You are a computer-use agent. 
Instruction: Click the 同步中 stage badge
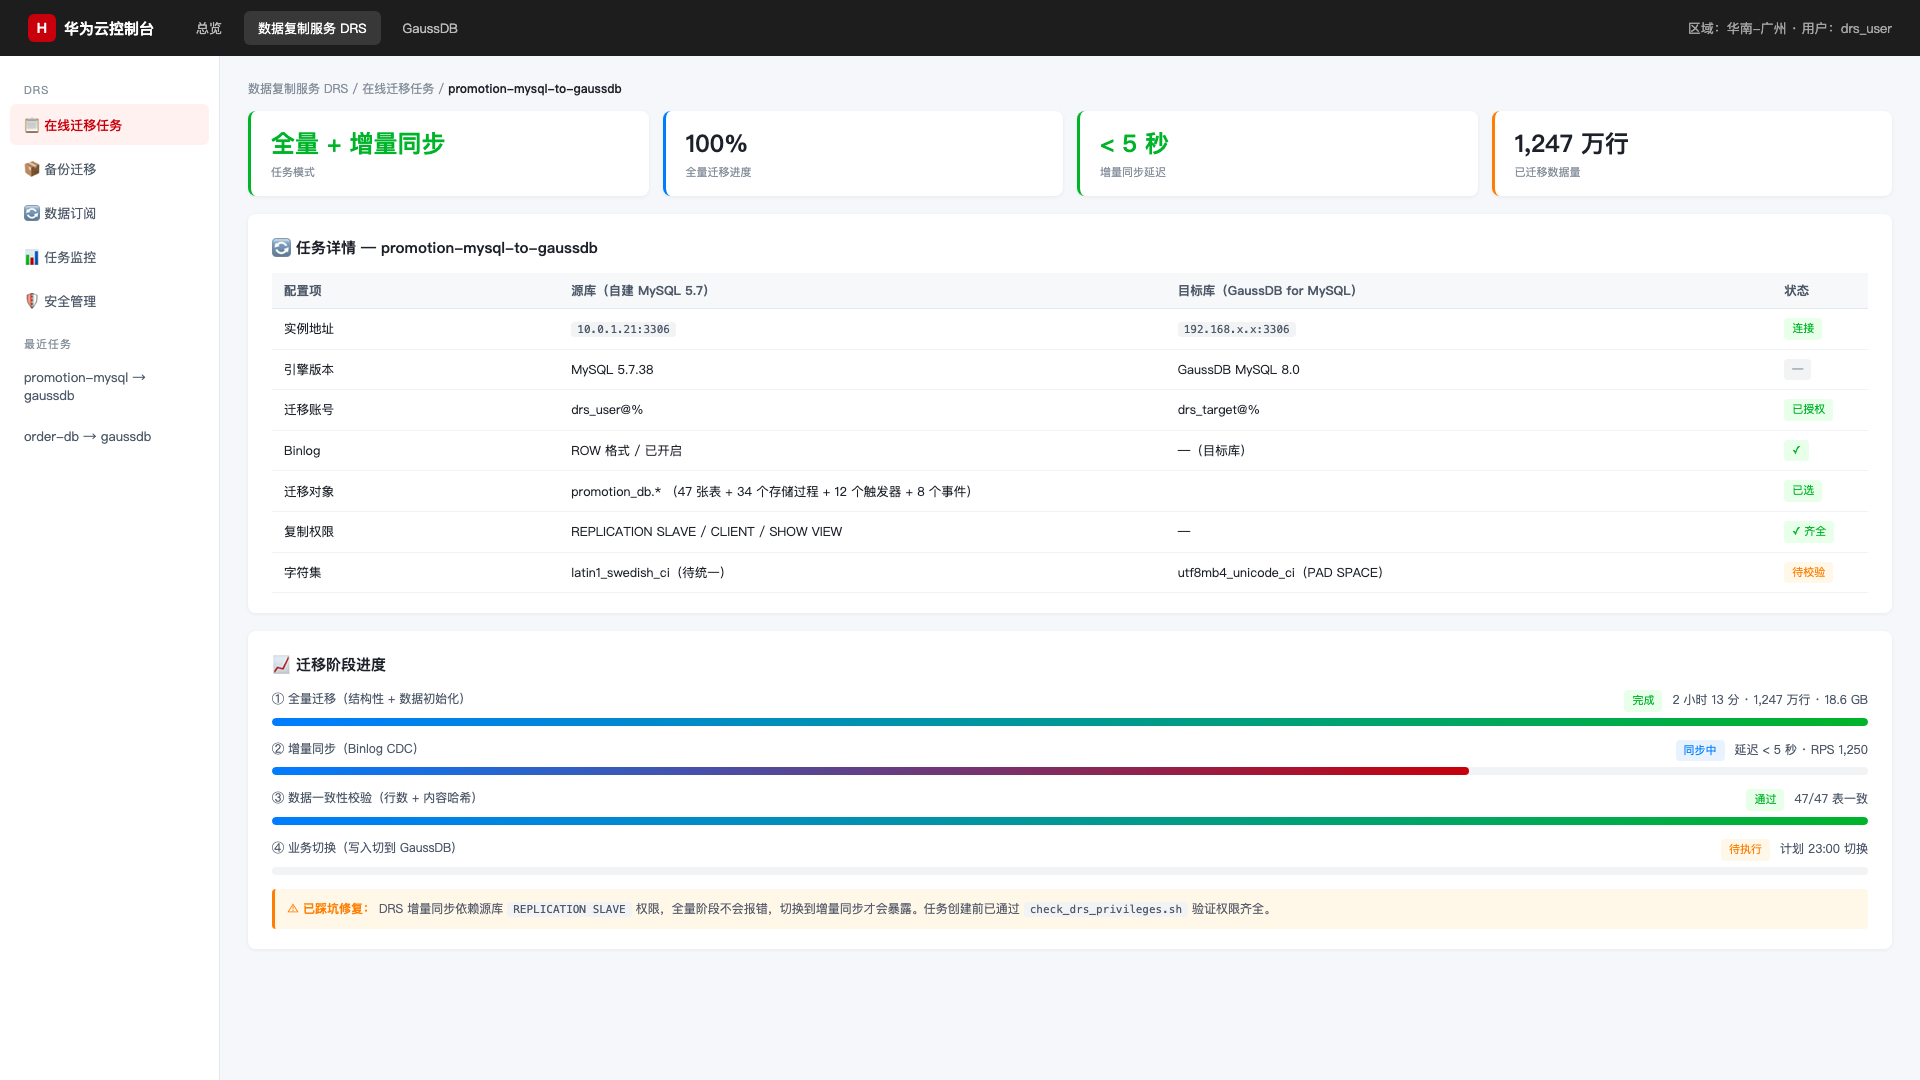click(1700, 750)
